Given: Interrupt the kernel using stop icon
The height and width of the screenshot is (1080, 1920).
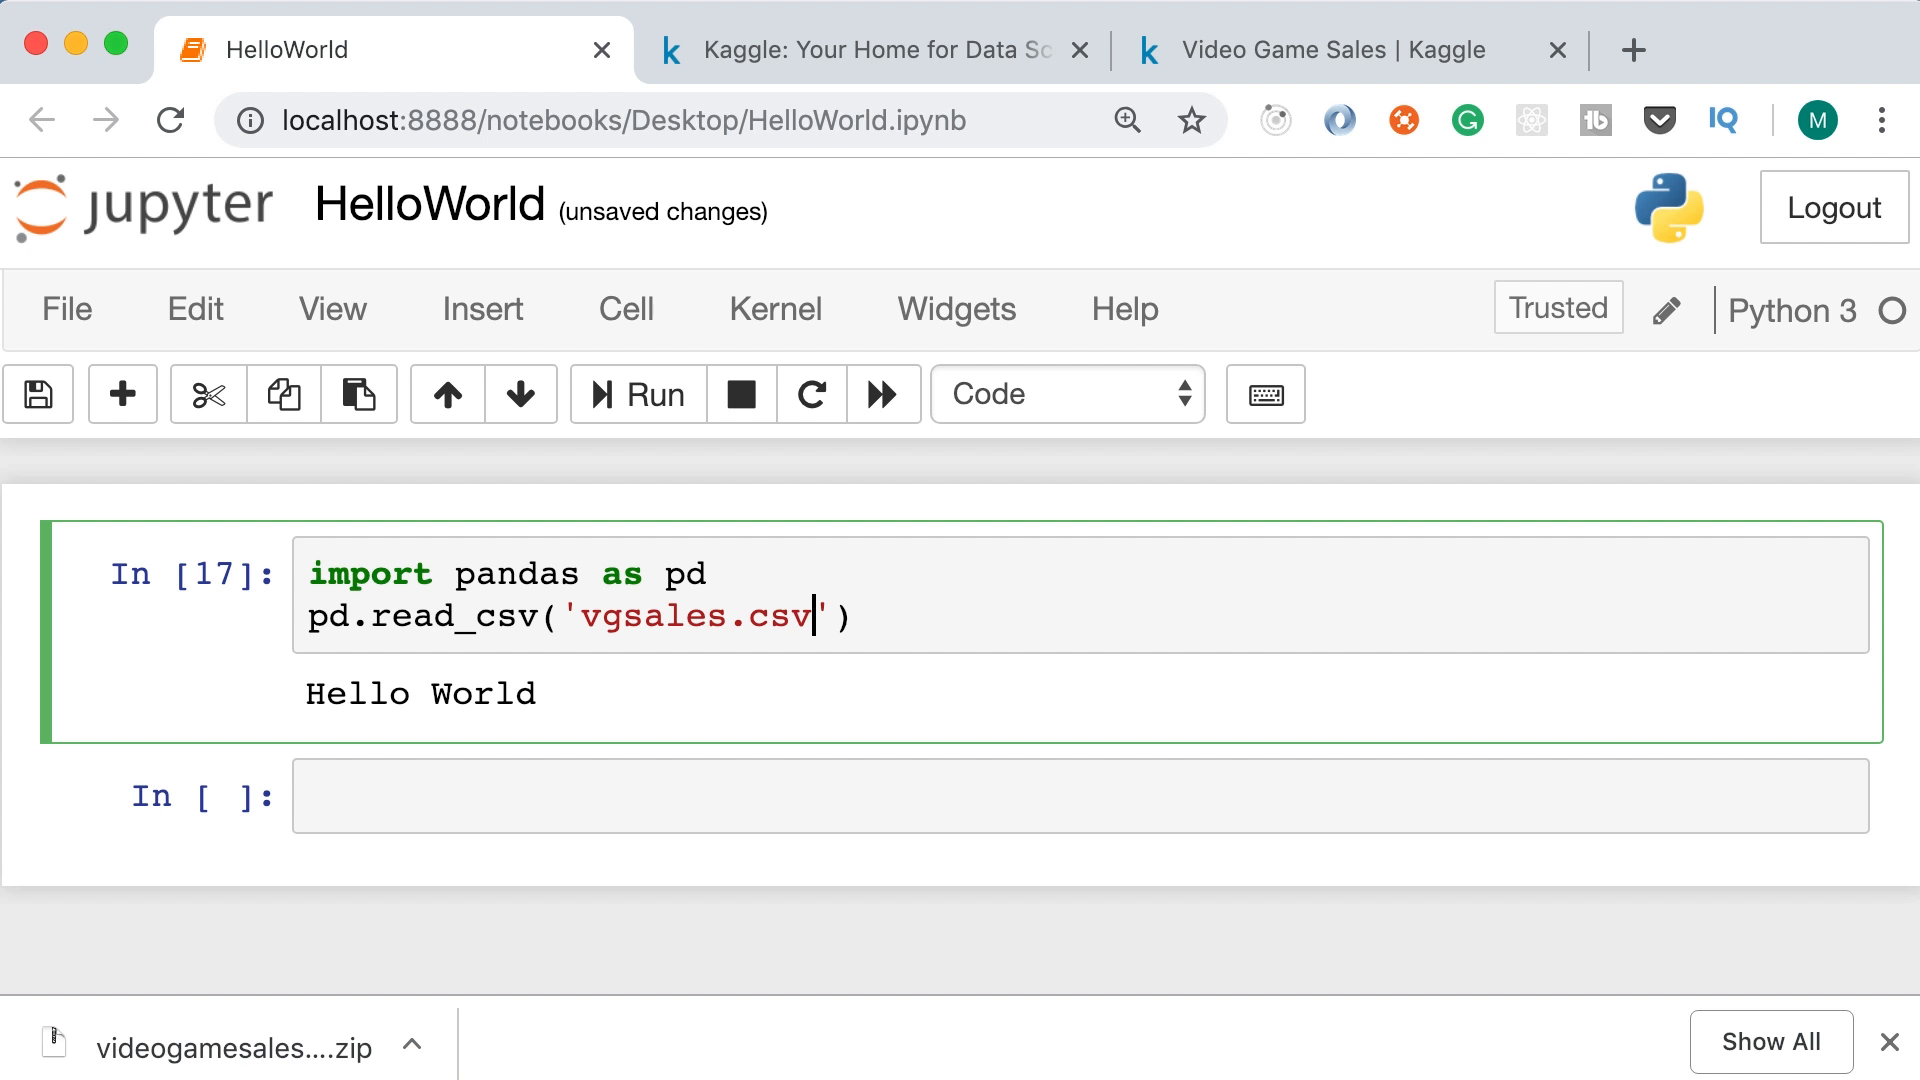Looking at the screenshot, I should 741,394.
